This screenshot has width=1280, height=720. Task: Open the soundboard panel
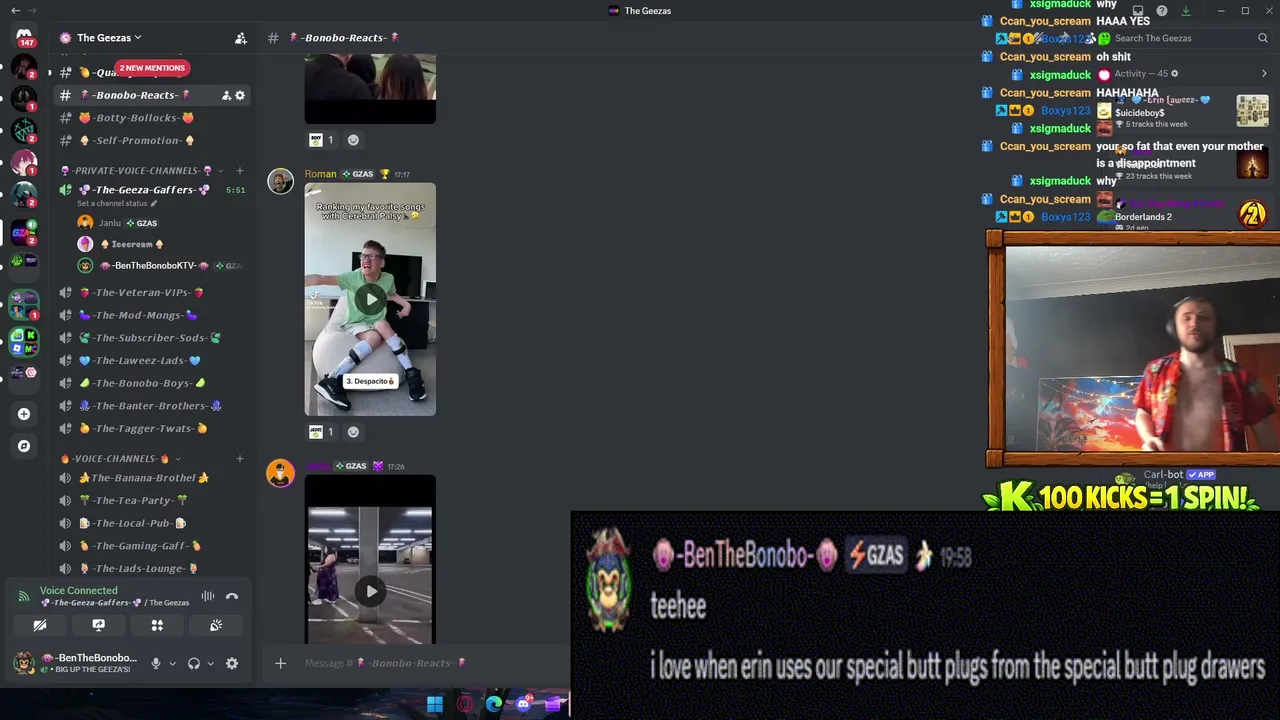[216, 625]
